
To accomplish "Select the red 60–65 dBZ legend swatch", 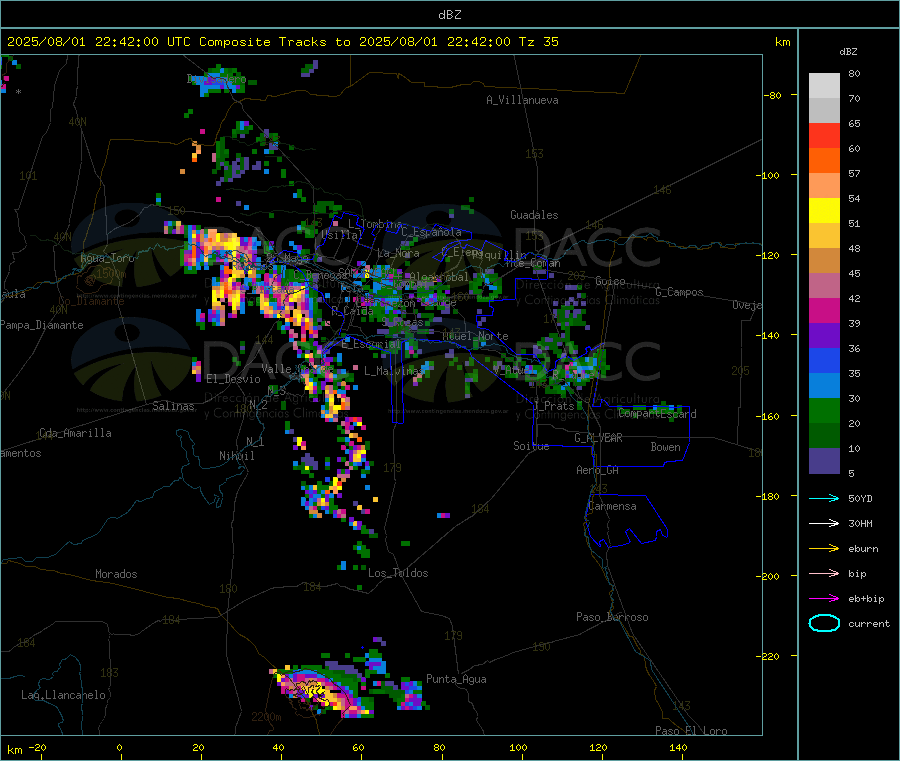I will 824,135.
